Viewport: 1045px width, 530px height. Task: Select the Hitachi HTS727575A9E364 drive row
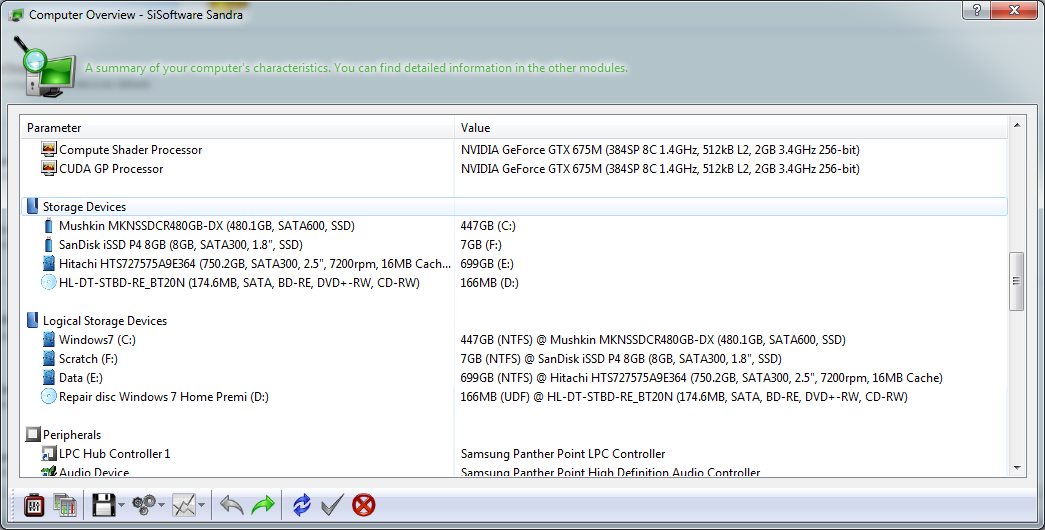(515, 264)
